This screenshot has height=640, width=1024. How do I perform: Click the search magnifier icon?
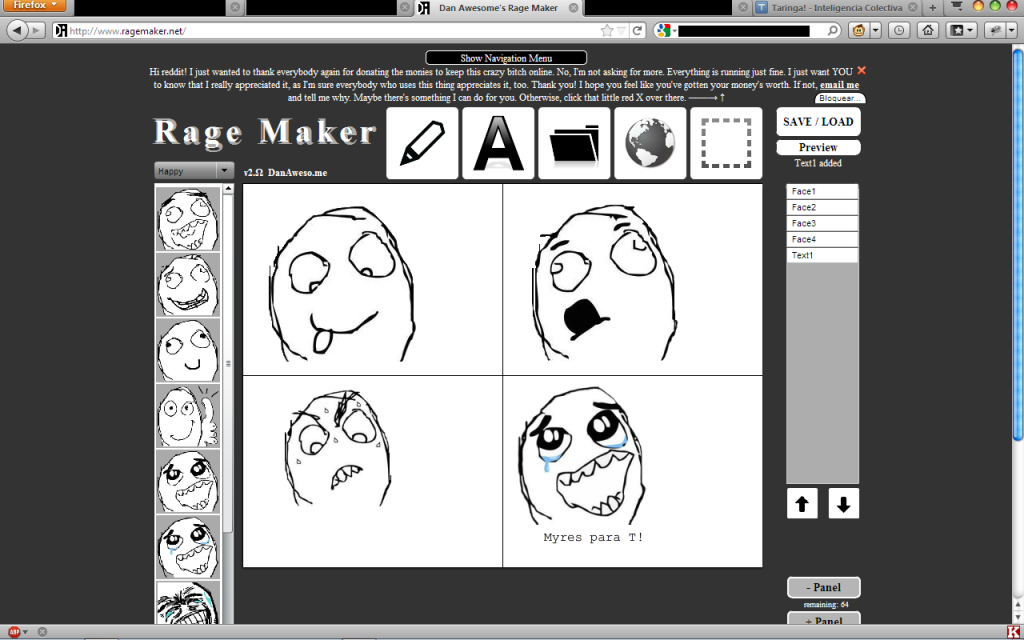(x=833, y=30)
